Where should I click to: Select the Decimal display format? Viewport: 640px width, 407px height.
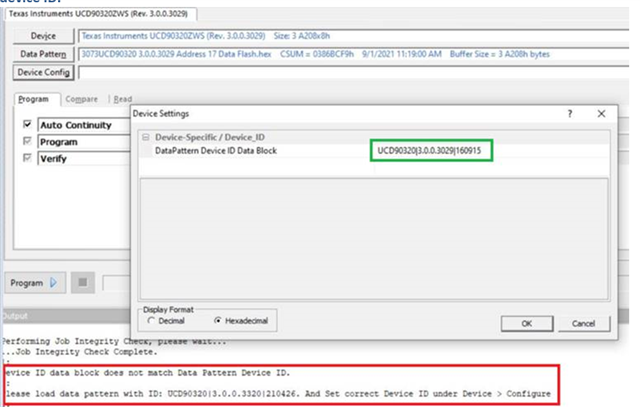click(166, 321)
